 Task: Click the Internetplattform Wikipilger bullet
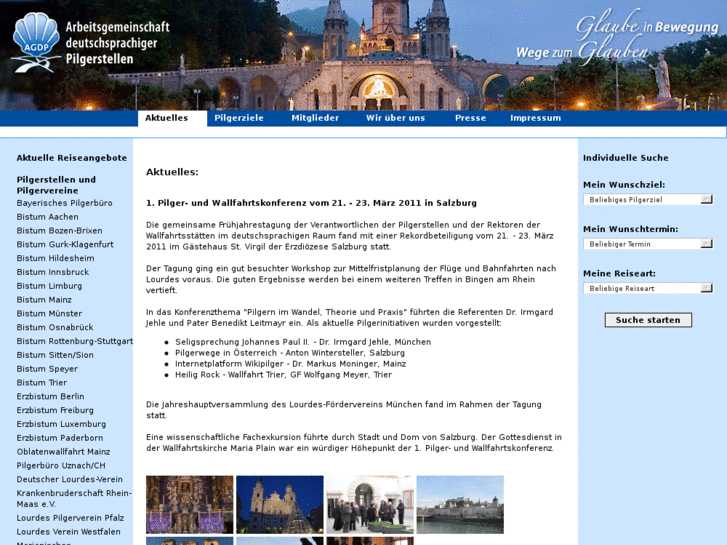[290, 364]
